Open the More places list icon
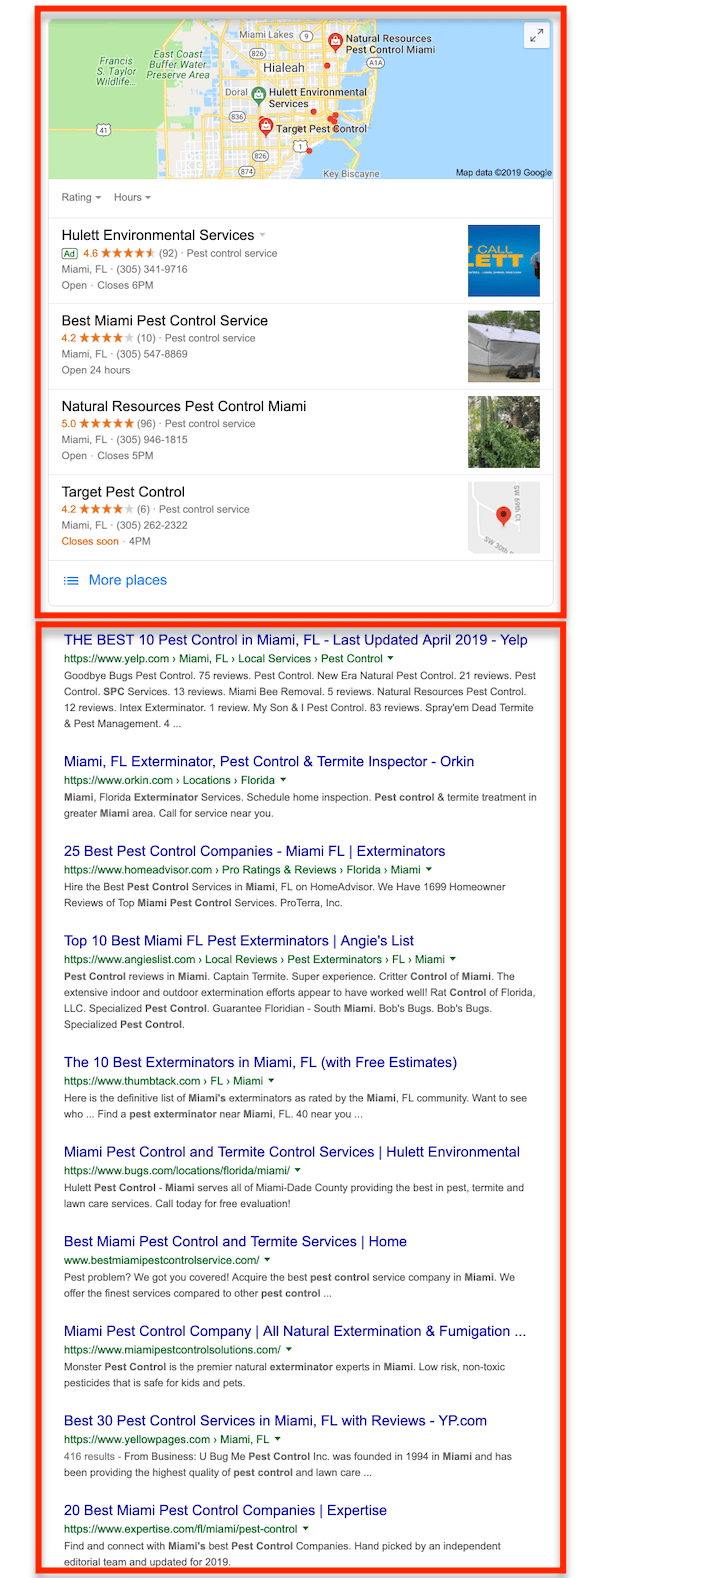This screenshot has height=1578, width=720. coord(71,580)
